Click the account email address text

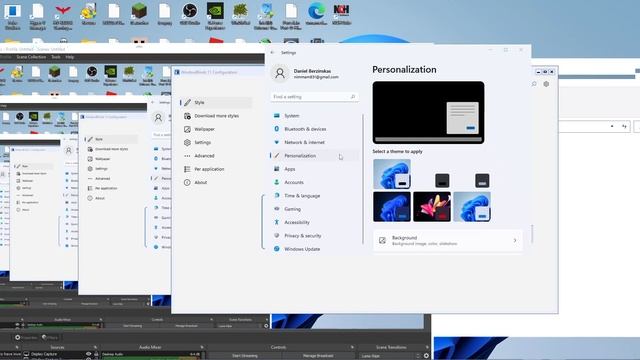[x=316, y=77]
